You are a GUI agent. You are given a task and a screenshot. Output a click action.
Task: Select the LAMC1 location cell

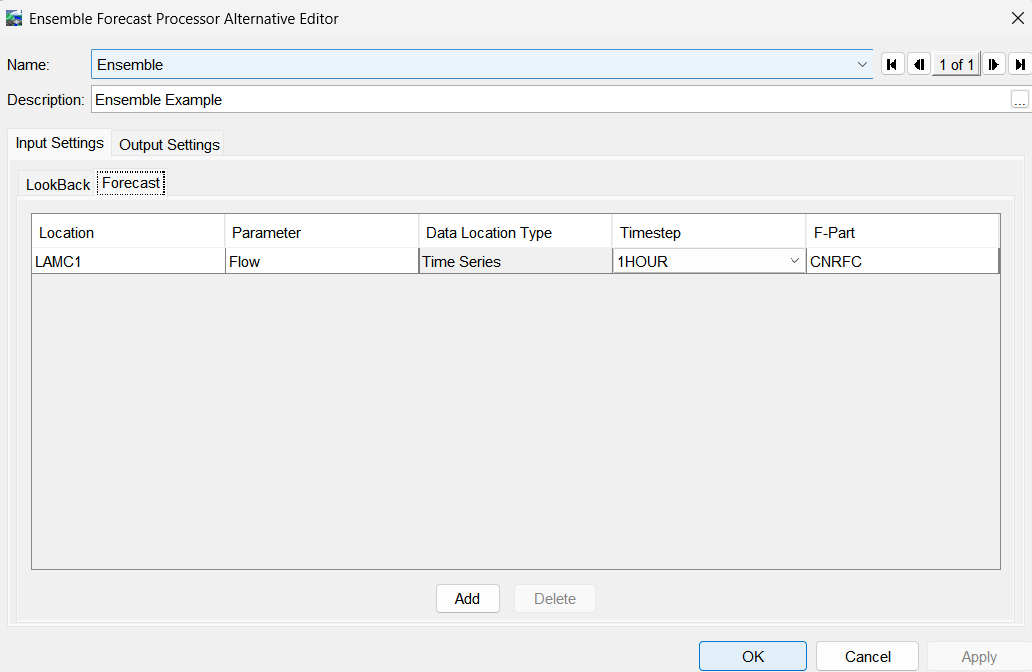128,261
